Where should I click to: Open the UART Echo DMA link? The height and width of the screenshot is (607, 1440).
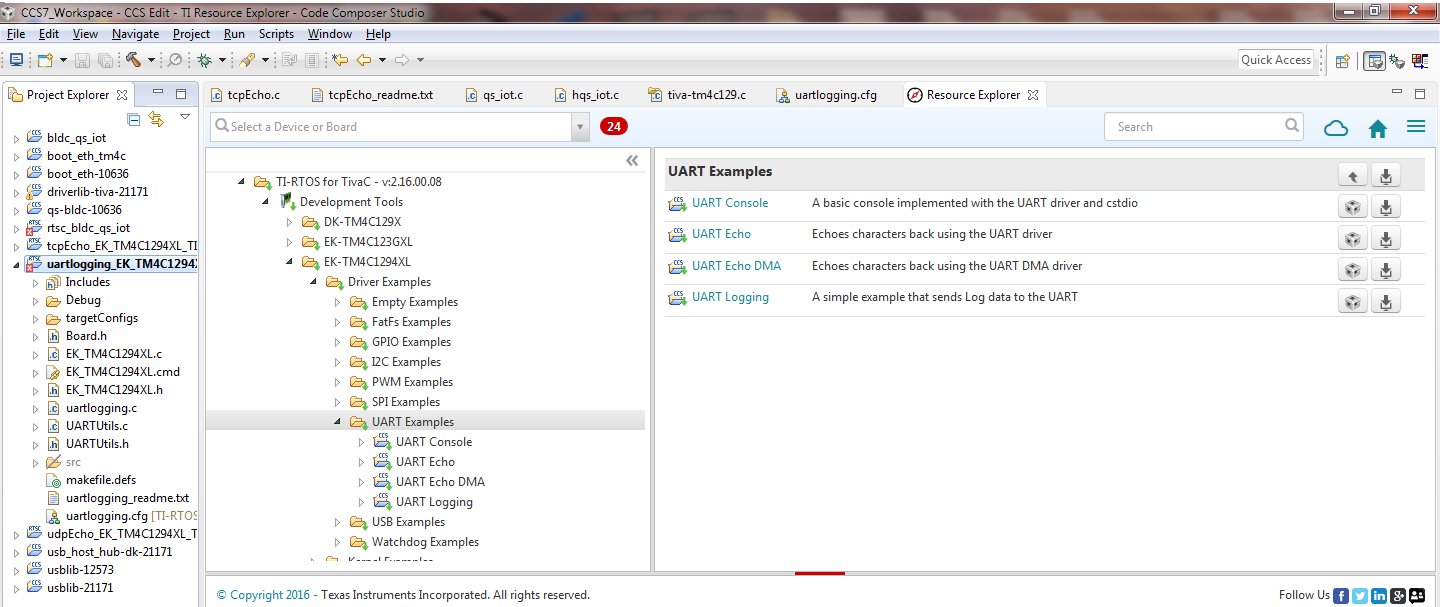pyautogui.click(x=736, y=266)
